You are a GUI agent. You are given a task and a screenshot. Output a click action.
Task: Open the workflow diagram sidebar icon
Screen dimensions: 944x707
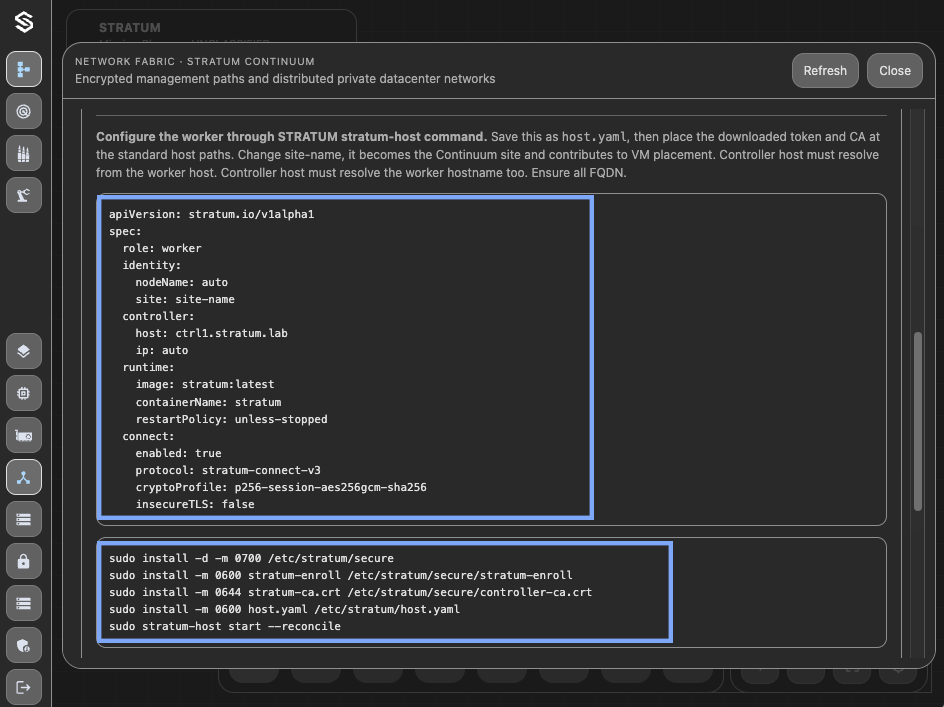(23, 69)
